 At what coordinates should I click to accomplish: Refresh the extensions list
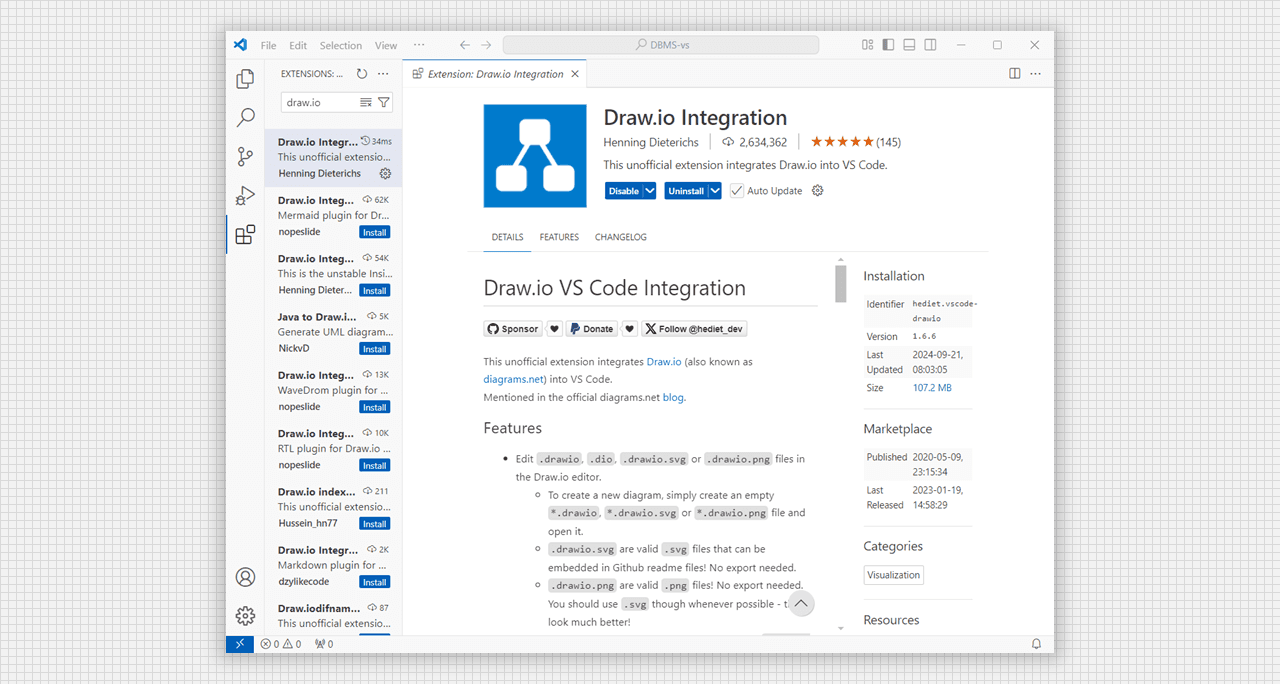362,74
